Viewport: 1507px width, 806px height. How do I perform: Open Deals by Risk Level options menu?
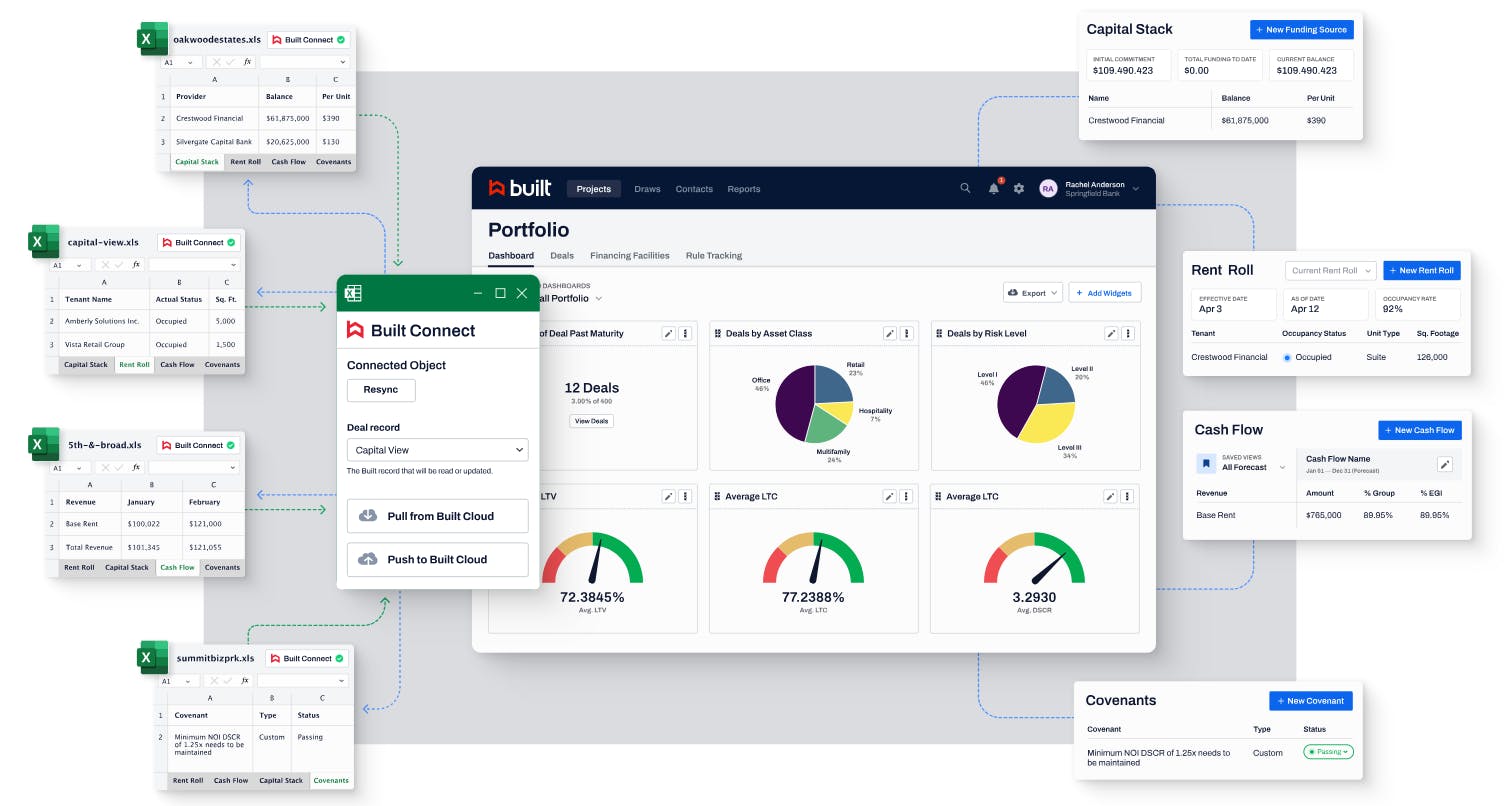[x=1127, y=333]
